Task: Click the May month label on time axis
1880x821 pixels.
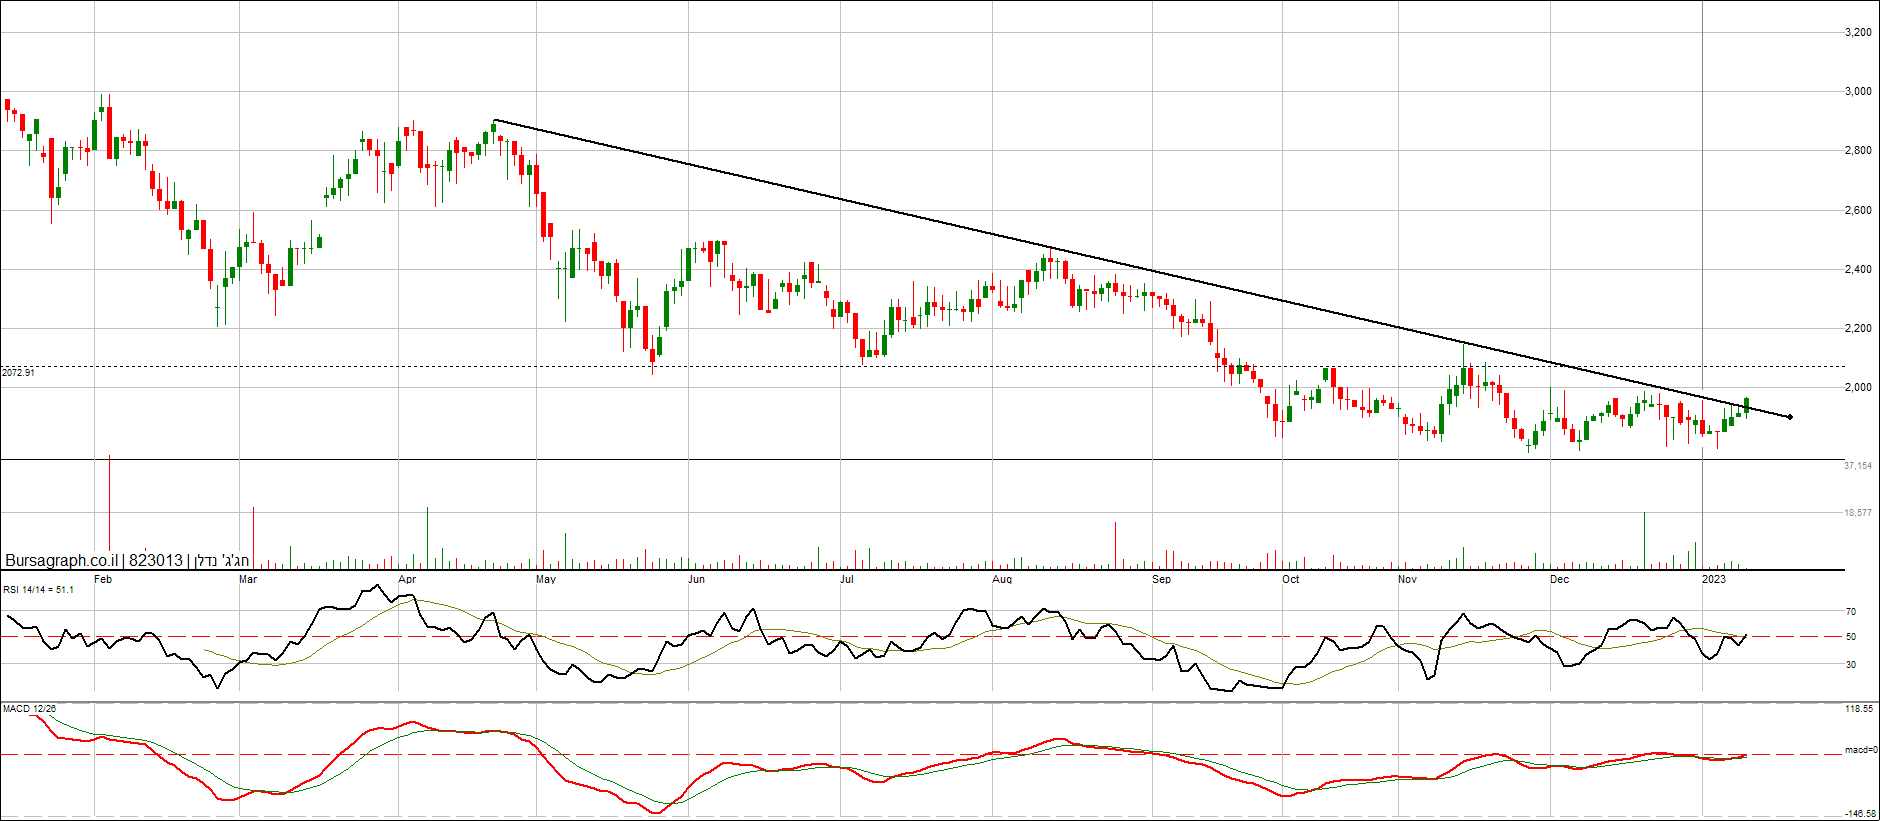Action: tap(546, 579)
